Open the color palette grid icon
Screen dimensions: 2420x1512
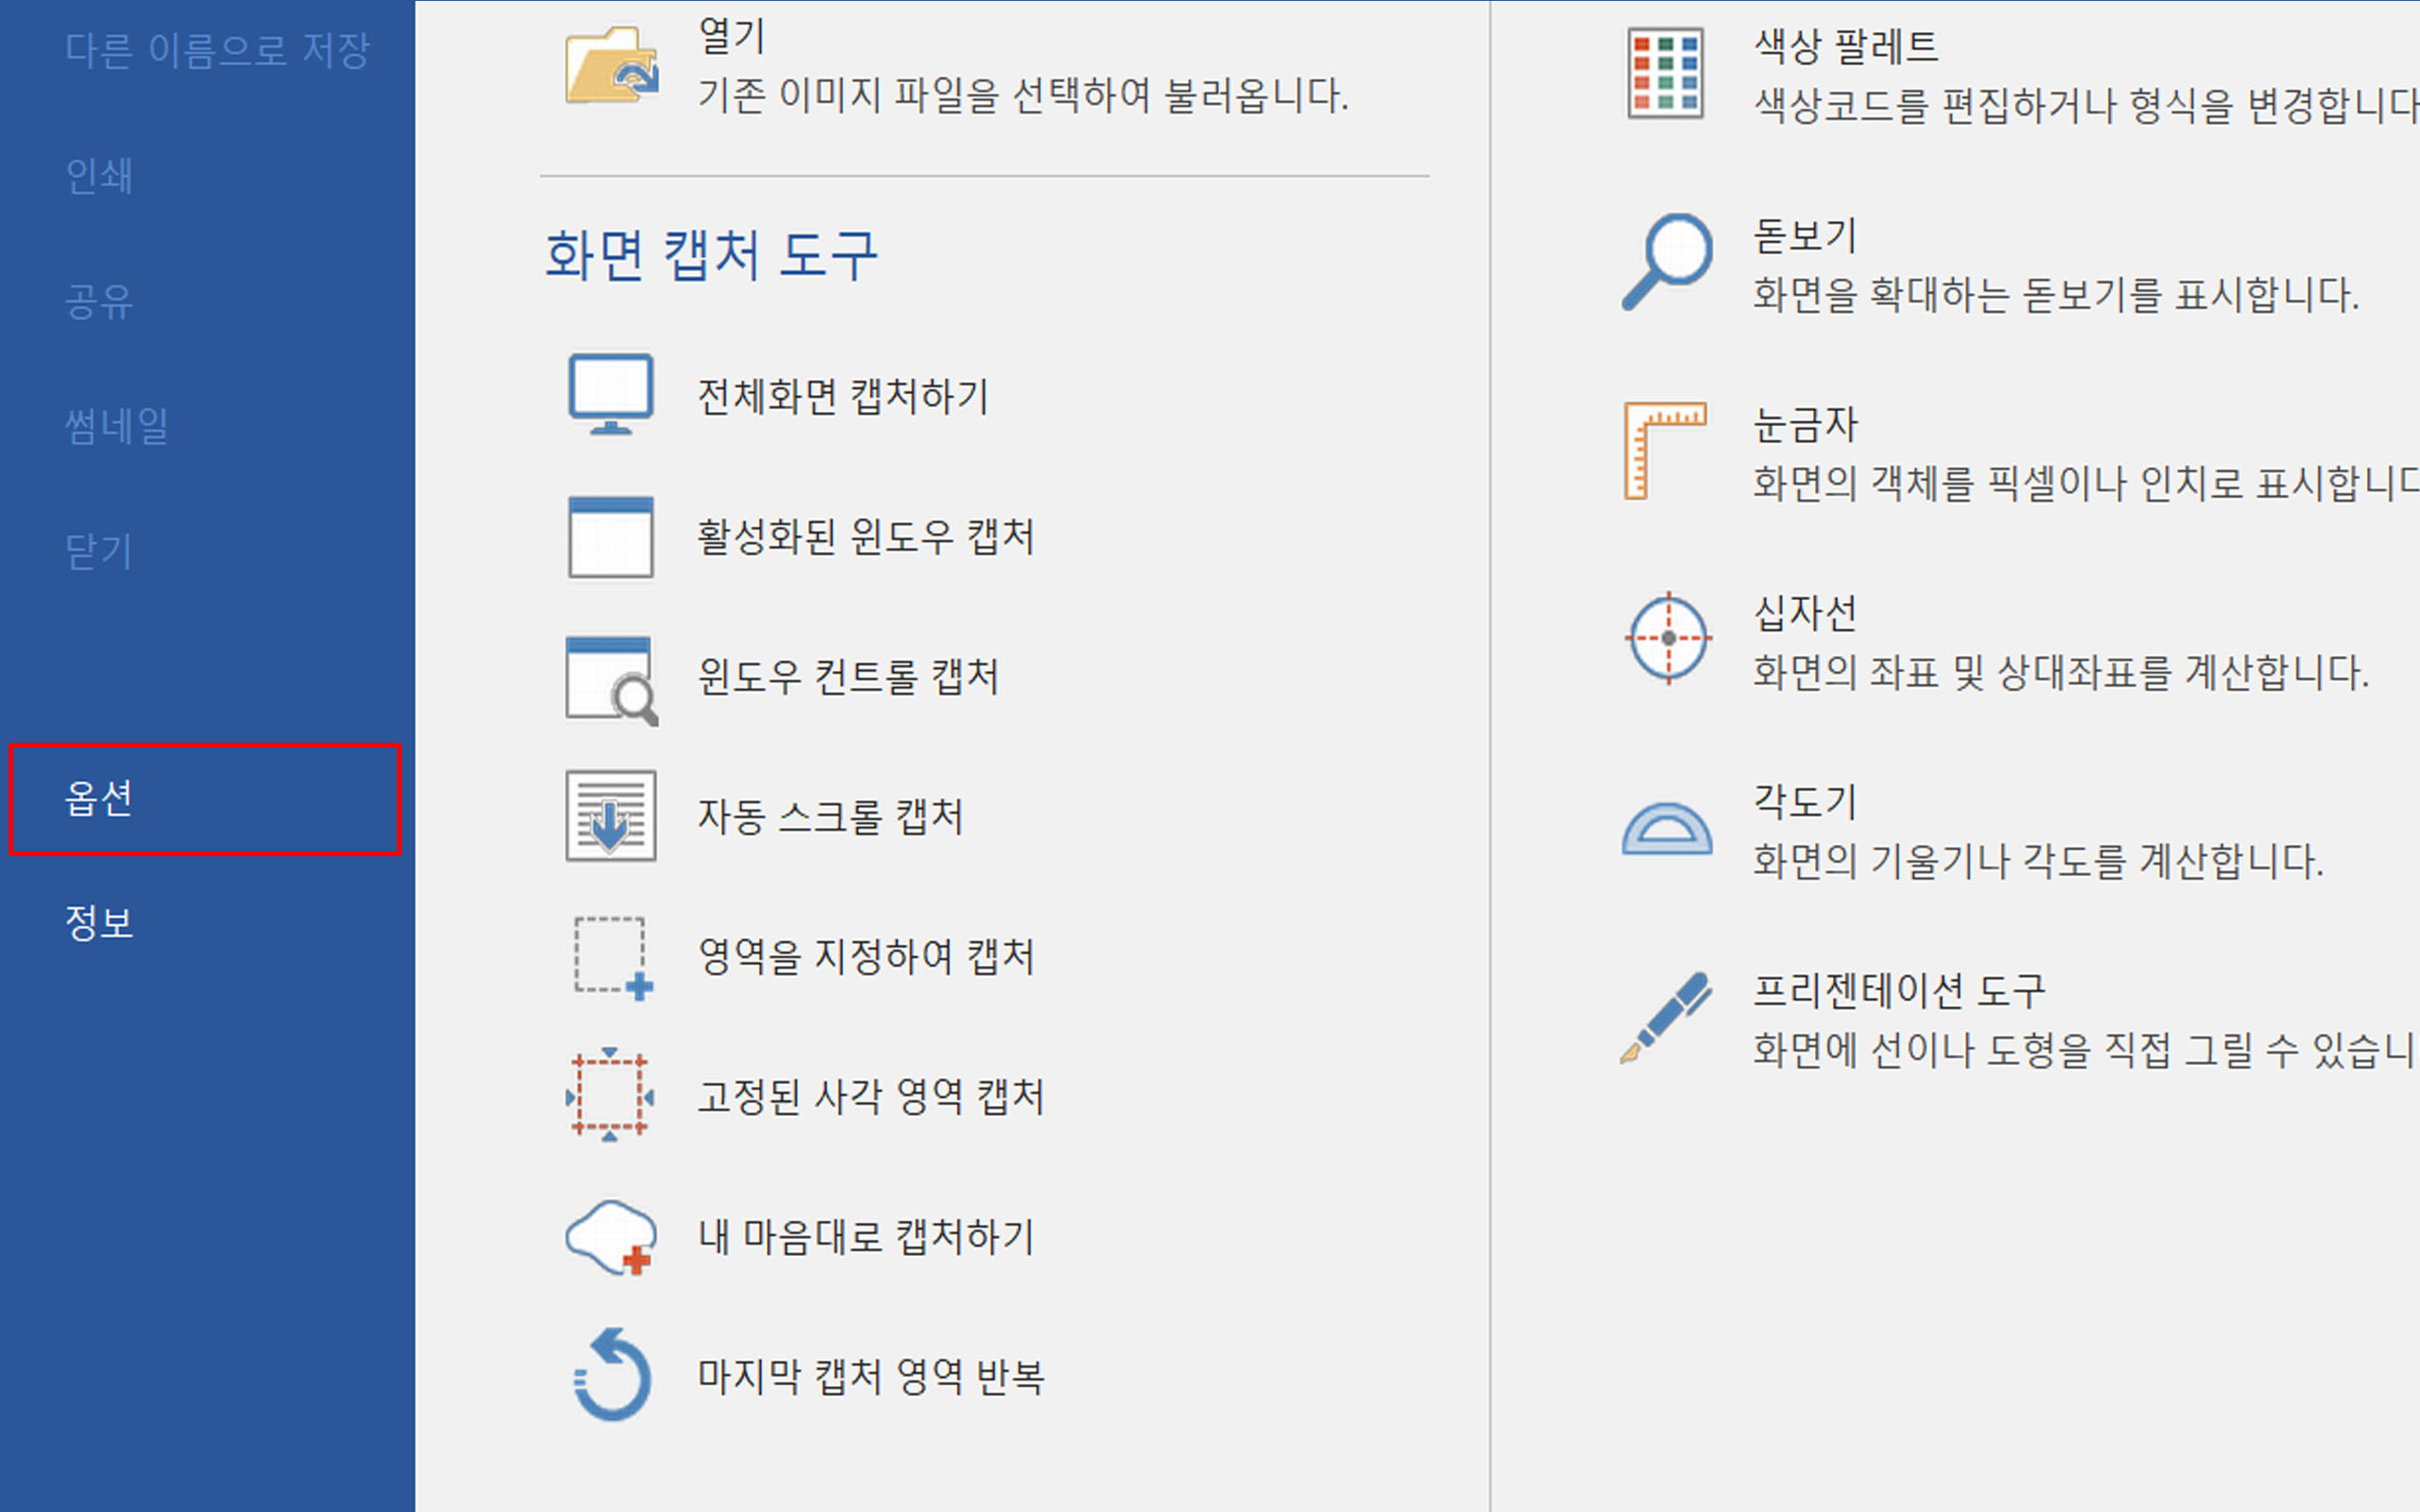[x=1665, y=73]
